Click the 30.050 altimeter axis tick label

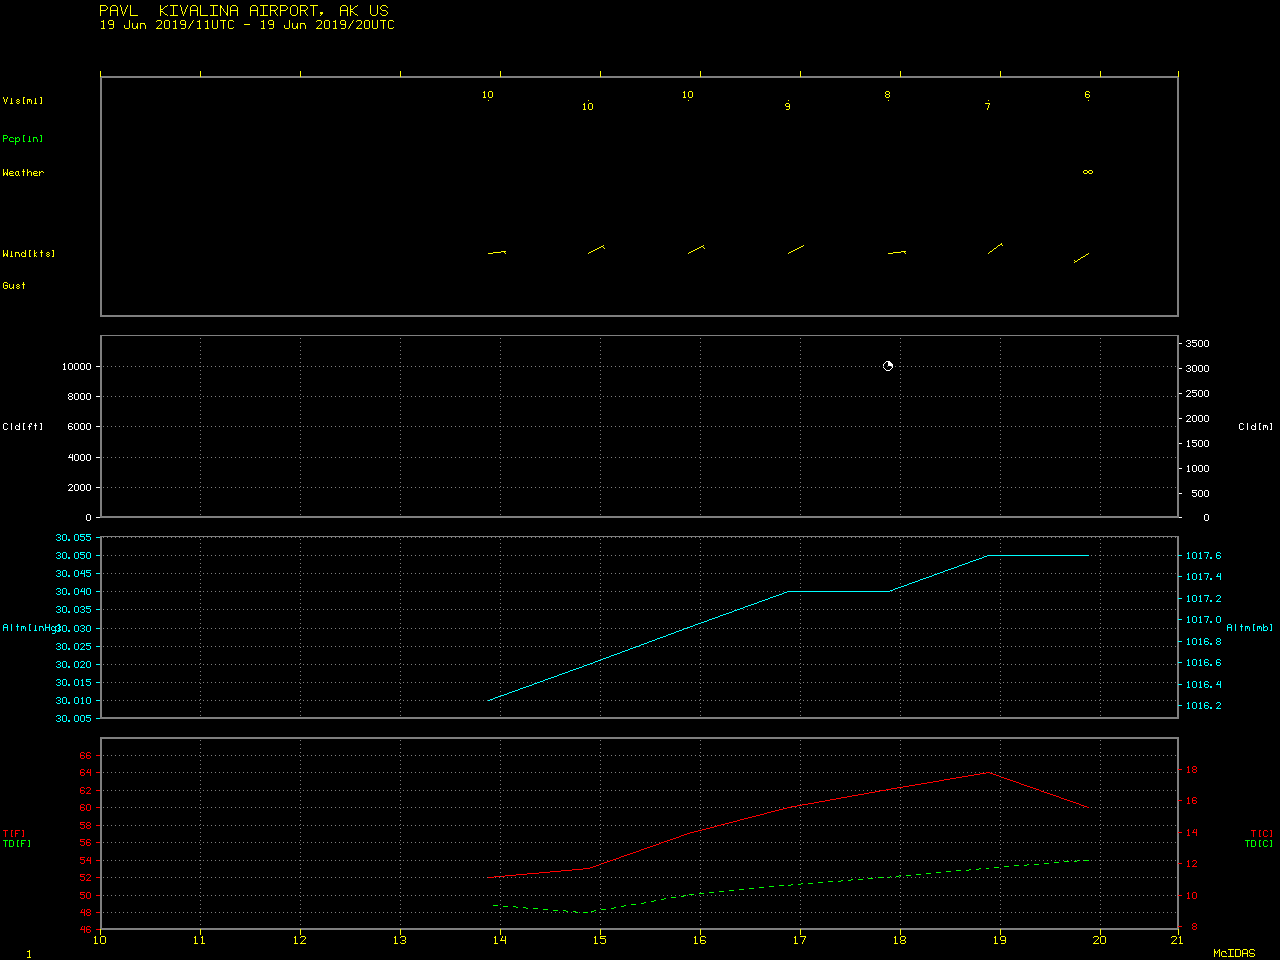point(74,555)
